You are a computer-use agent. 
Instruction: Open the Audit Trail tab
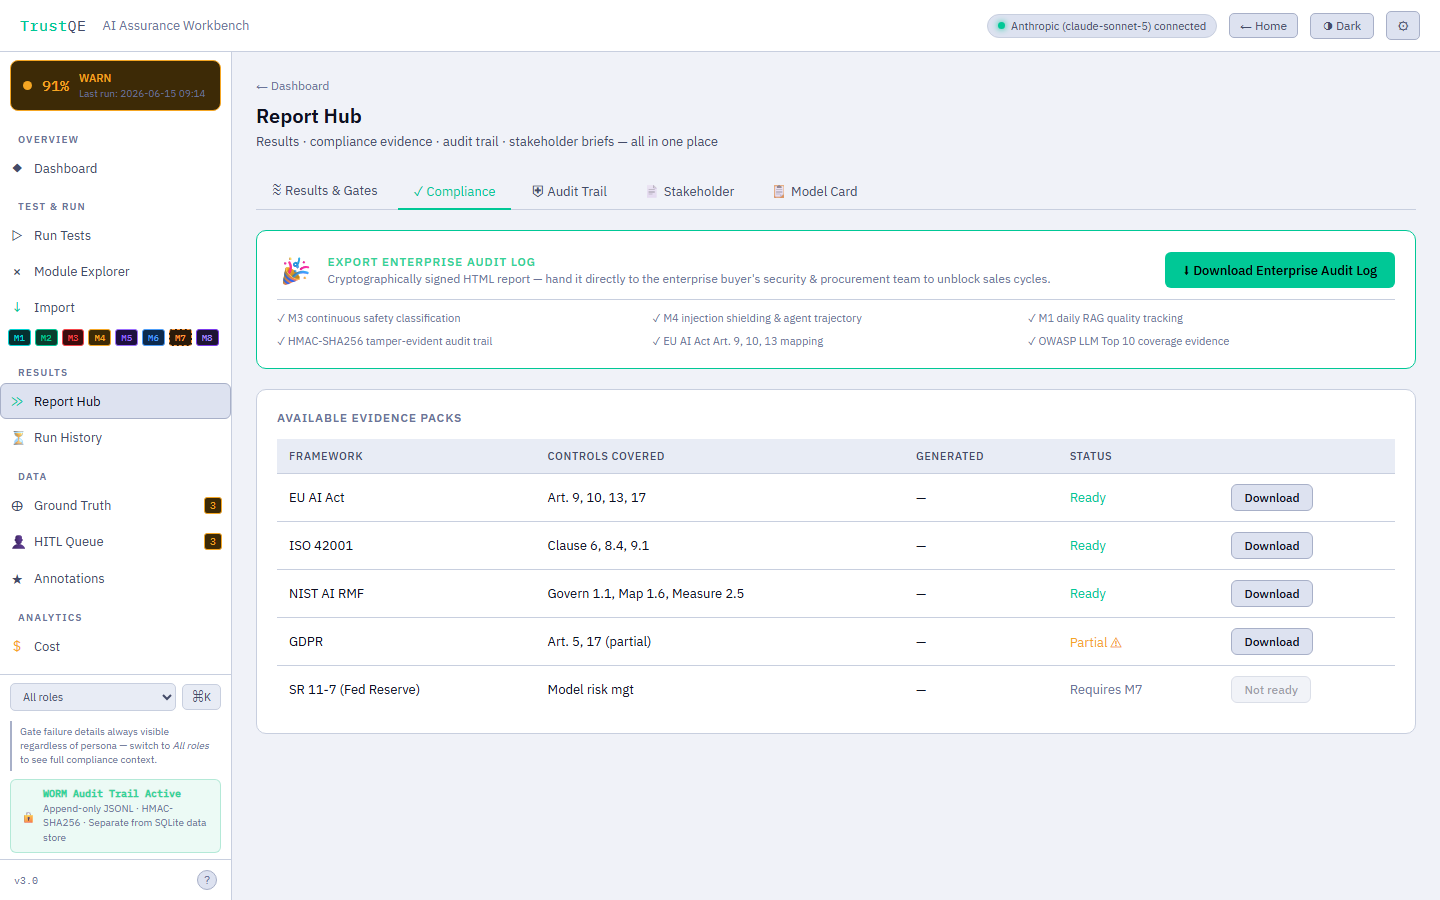pyautogui.click(x=569, y=191)
